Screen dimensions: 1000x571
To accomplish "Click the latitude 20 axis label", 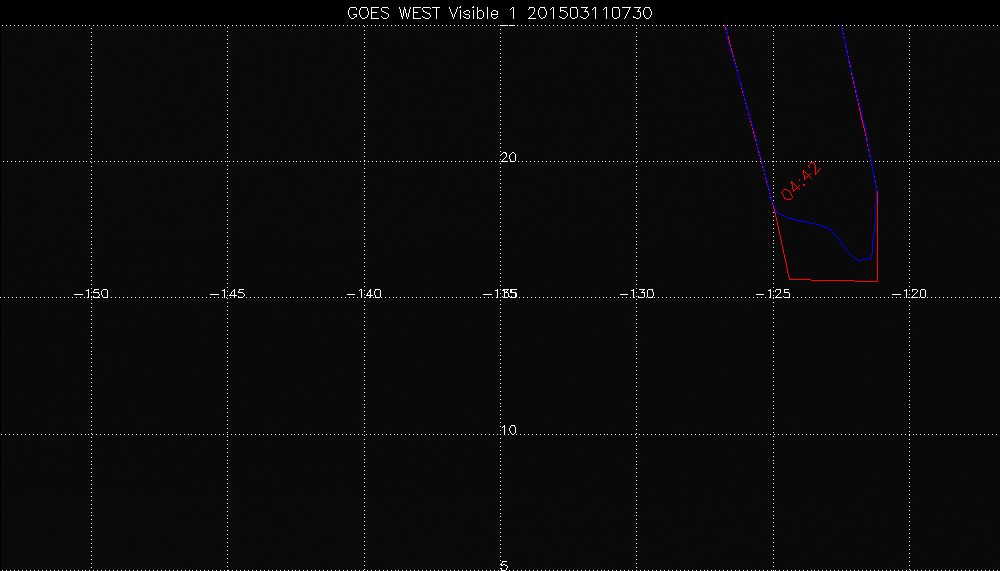I will click(508, 158).
